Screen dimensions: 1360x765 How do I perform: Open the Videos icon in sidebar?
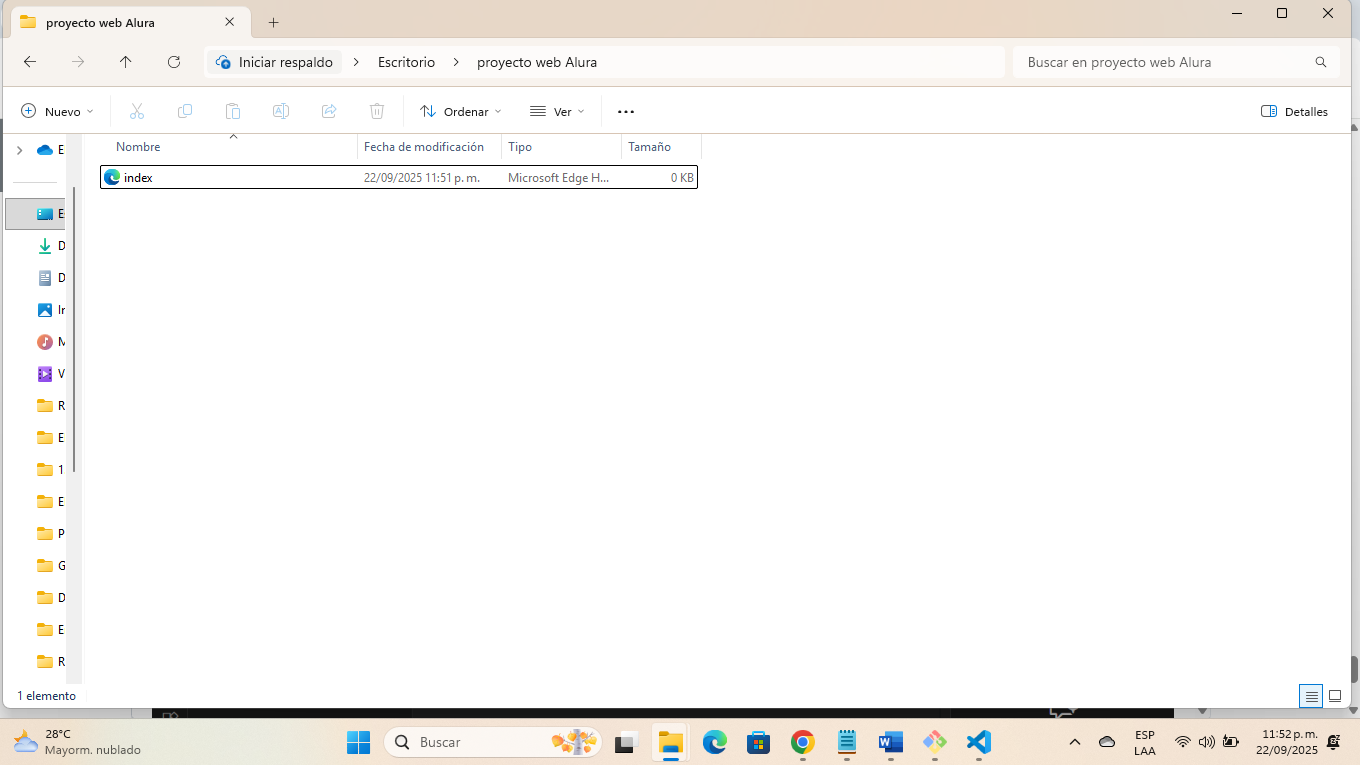point(45,374)
